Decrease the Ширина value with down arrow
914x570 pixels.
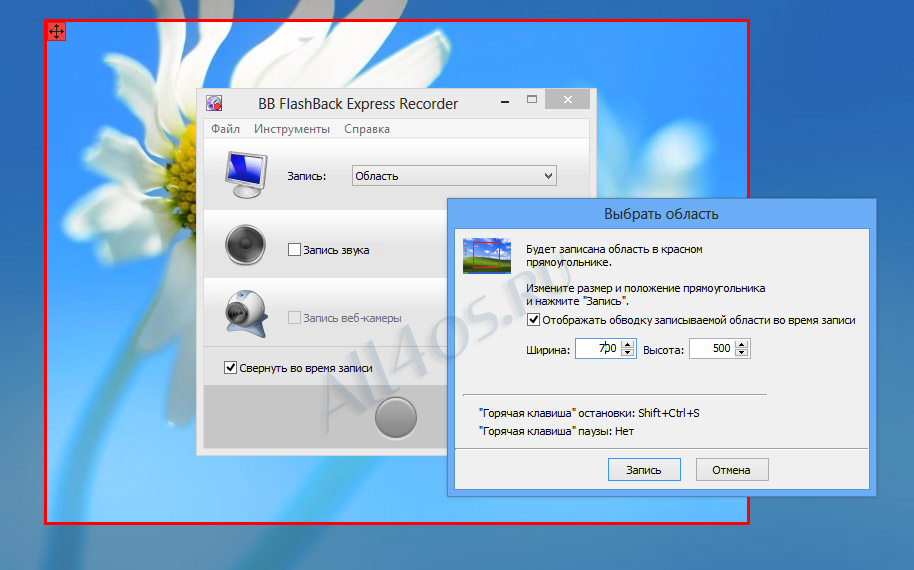tap(628, 353)
